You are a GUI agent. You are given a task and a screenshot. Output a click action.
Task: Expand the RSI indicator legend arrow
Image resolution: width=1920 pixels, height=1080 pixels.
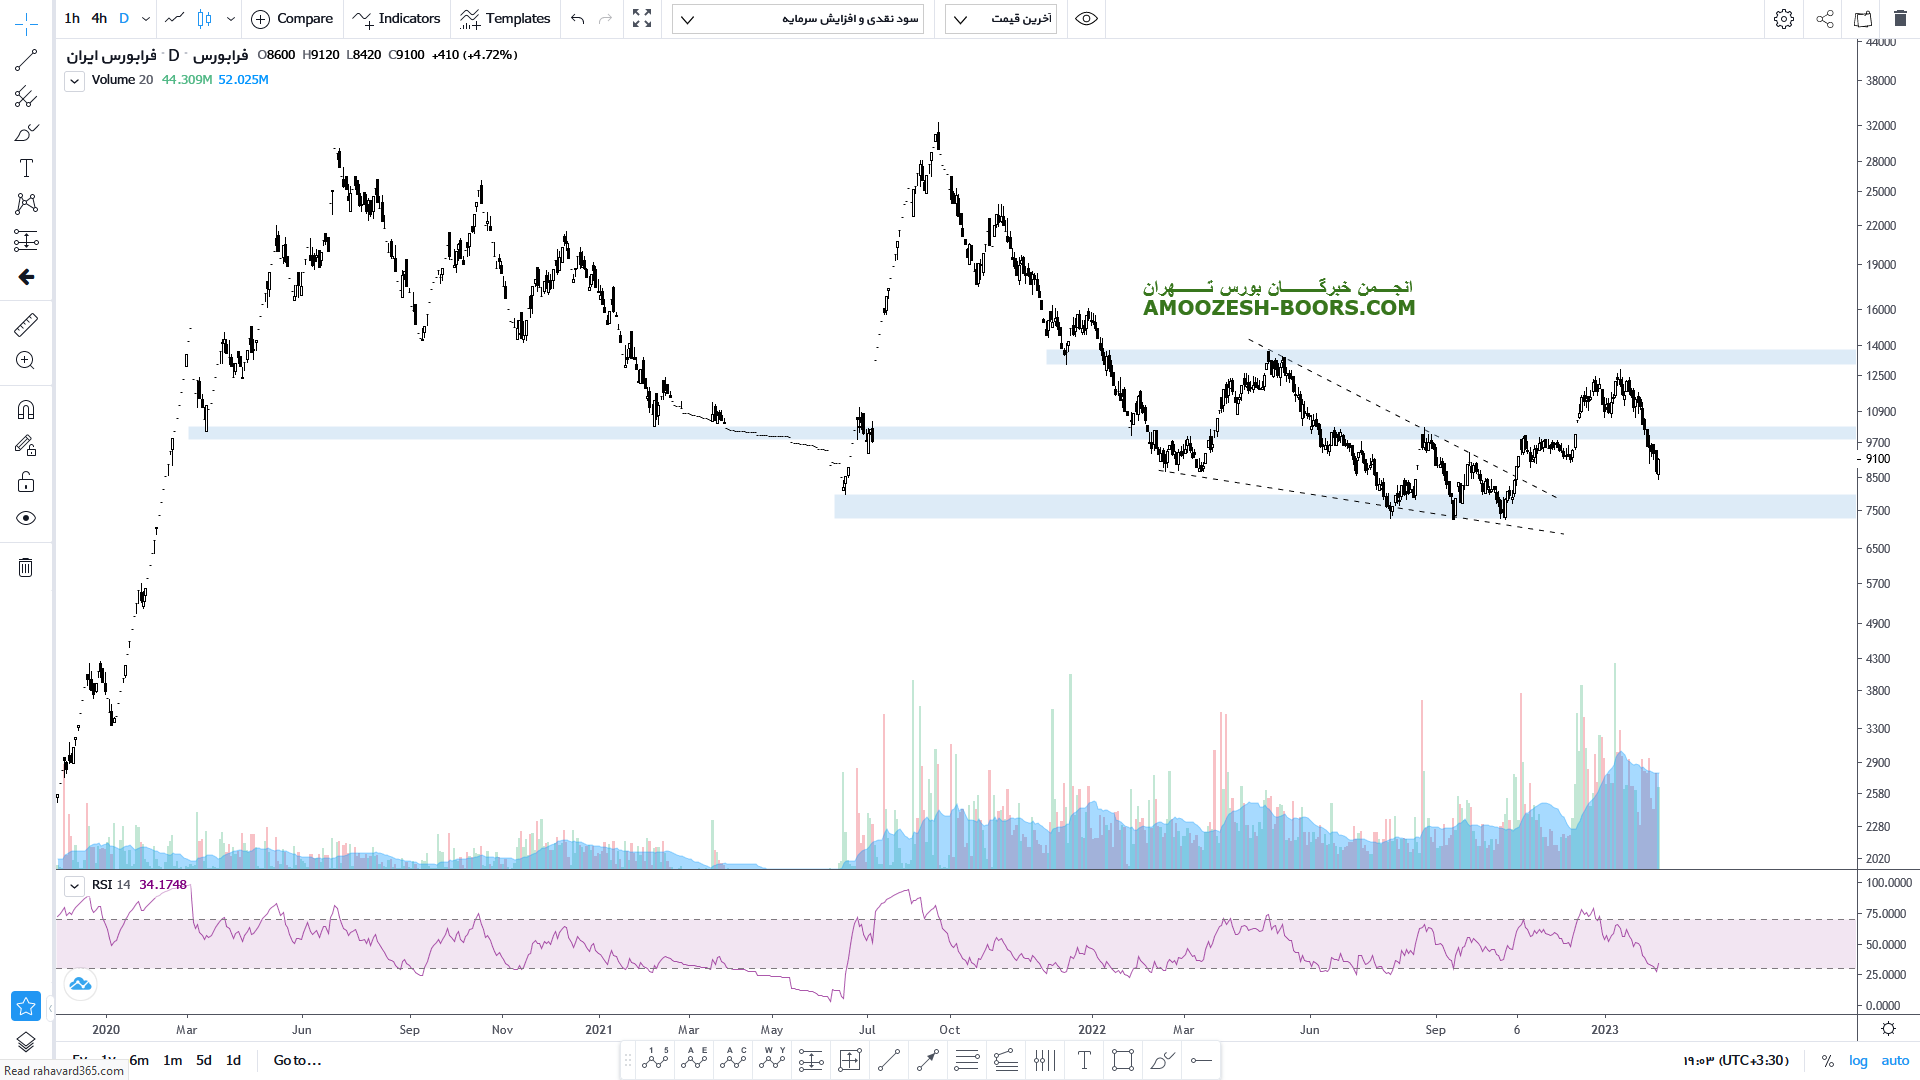coord(74,886)
